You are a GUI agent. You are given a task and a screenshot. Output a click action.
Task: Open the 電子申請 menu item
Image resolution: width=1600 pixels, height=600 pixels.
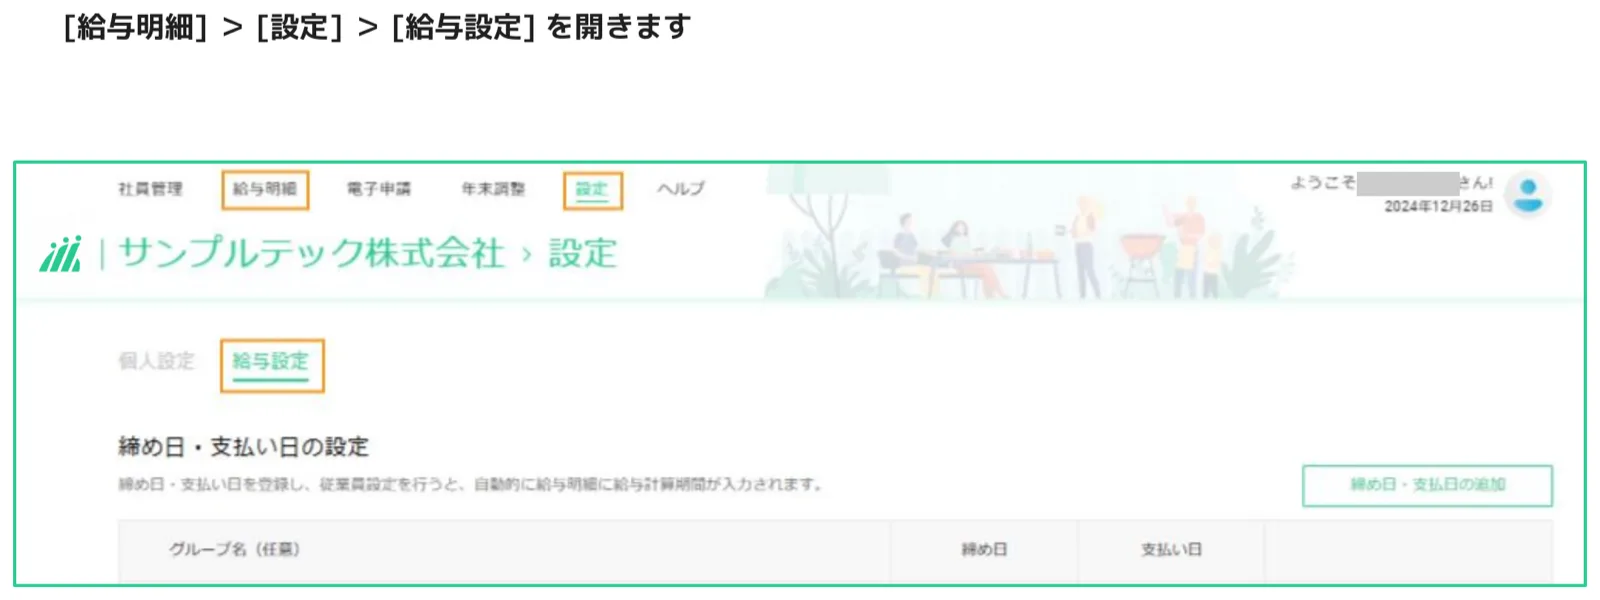[x=379, y=189]
